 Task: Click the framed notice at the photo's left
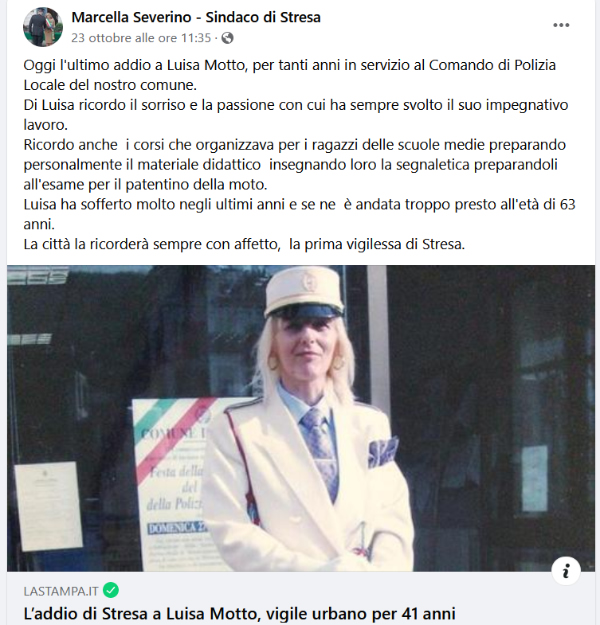[48, 506]
